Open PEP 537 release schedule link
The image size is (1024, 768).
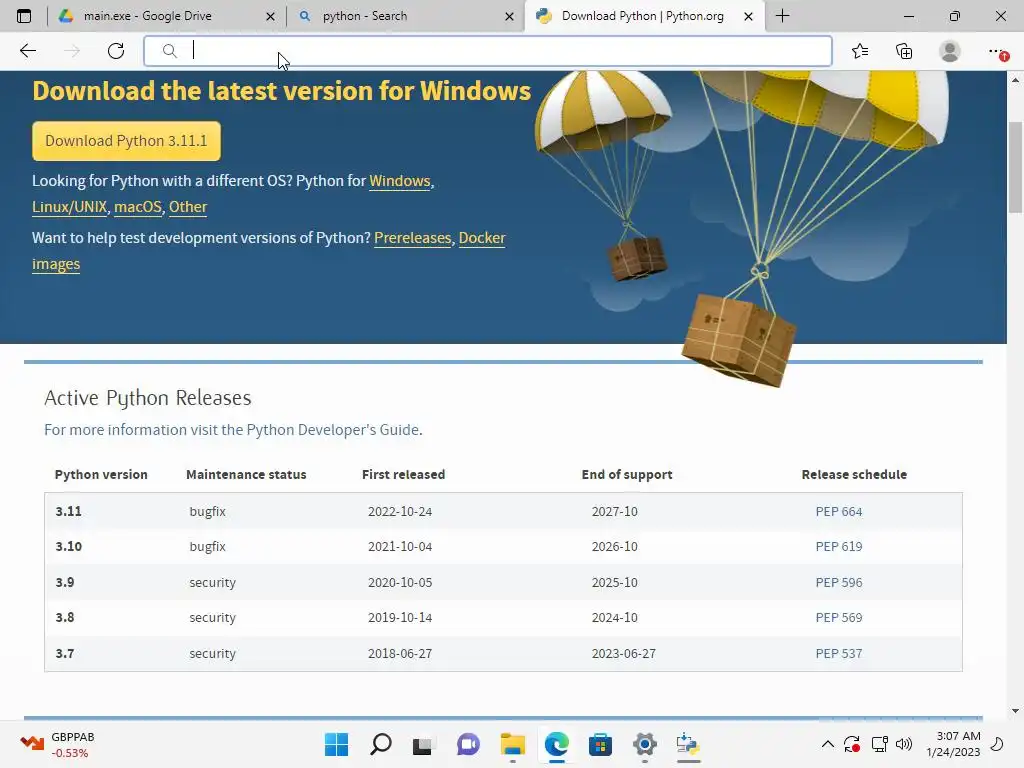[x=839, y=654]
